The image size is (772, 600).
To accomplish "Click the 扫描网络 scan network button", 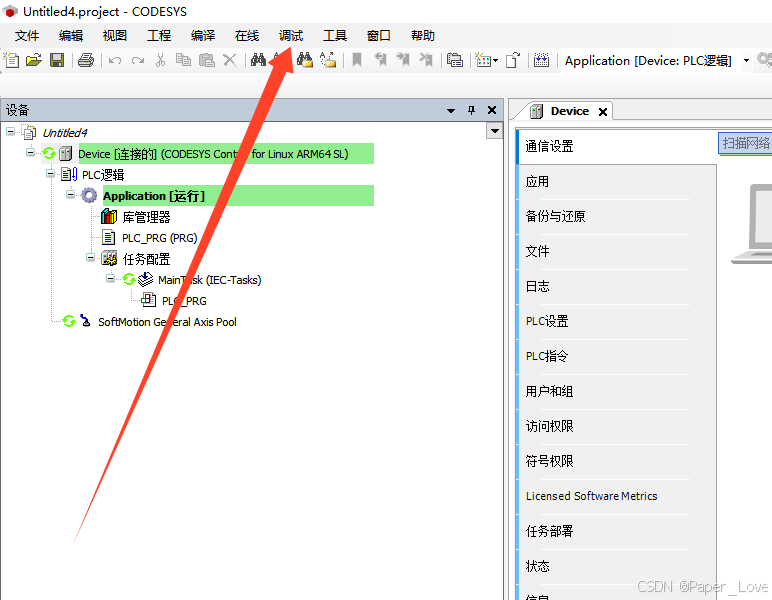I will click(745, 143).
